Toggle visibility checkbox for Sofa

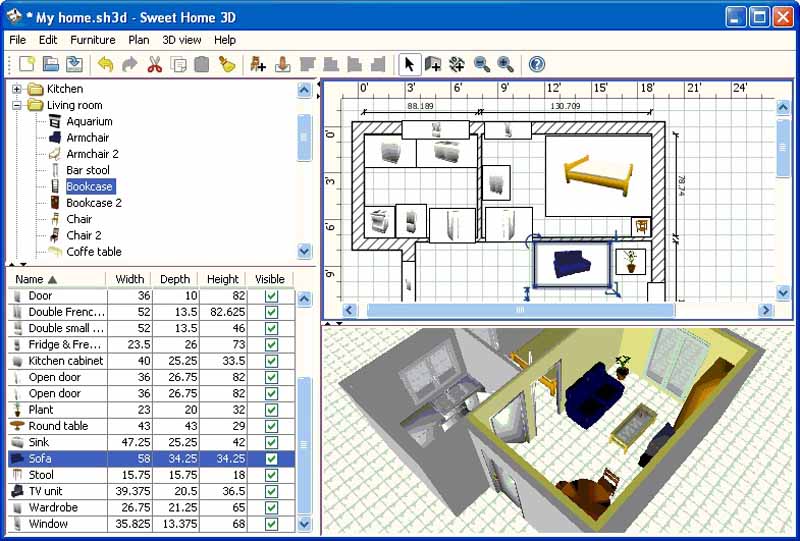click(x=271, y=459)
